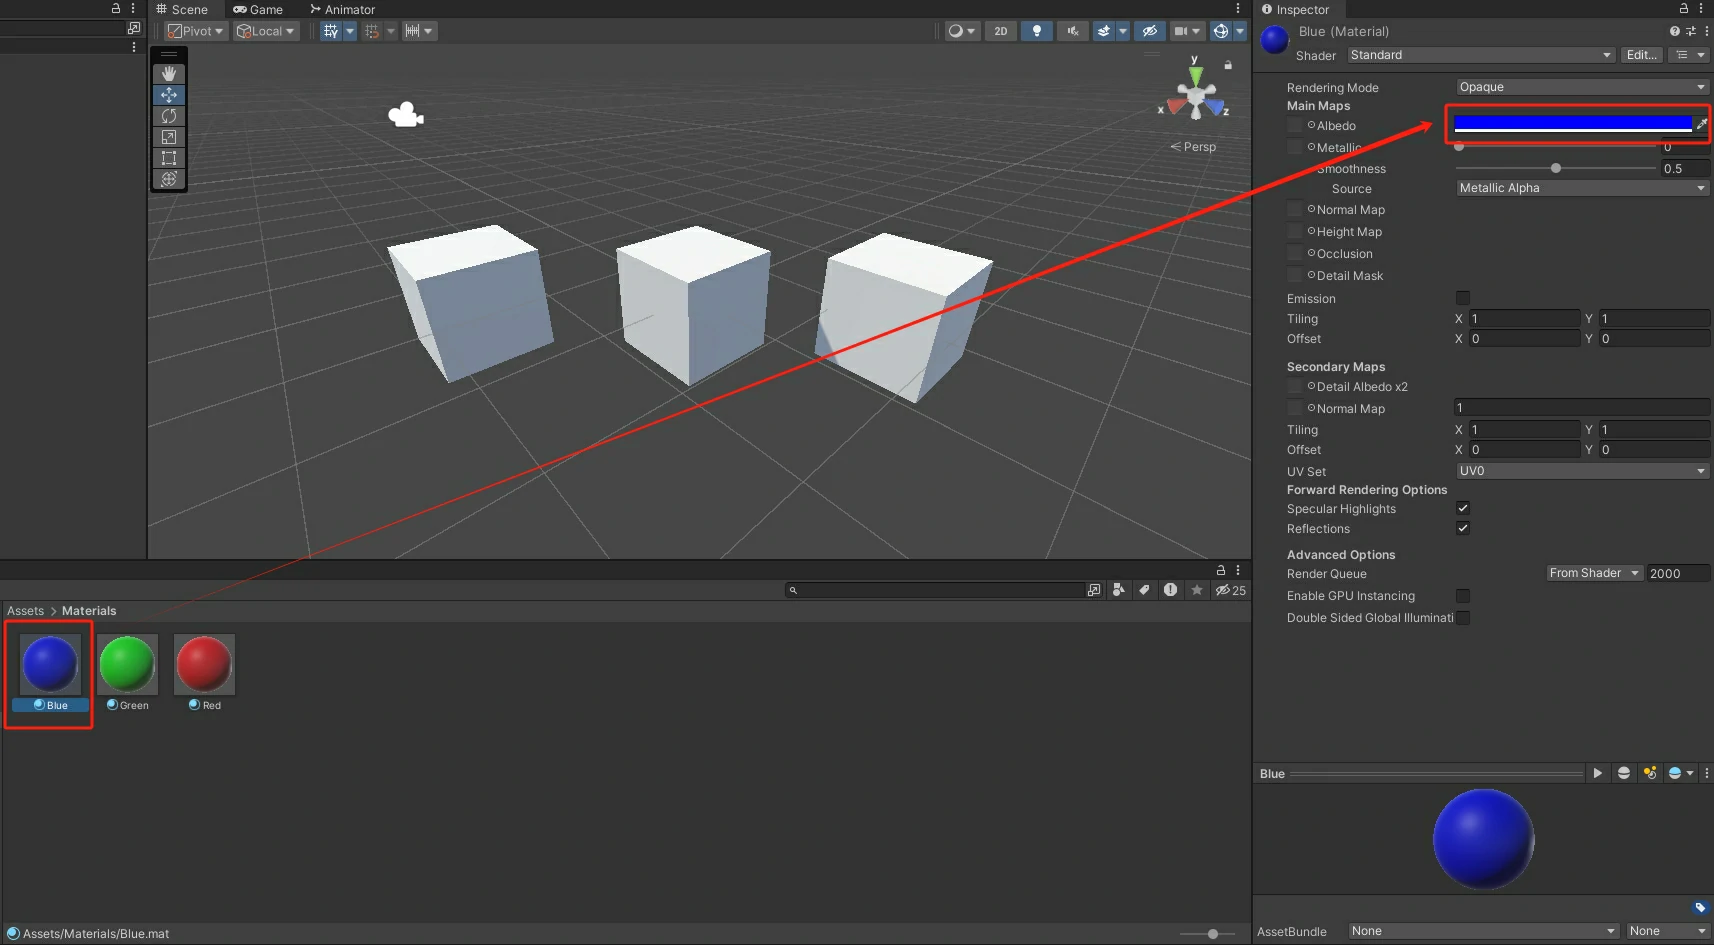Image resolution: width=1714 pixels, height=945 pixels.
Task: Toggle 2D view mode
Action: click(1001, 31)
